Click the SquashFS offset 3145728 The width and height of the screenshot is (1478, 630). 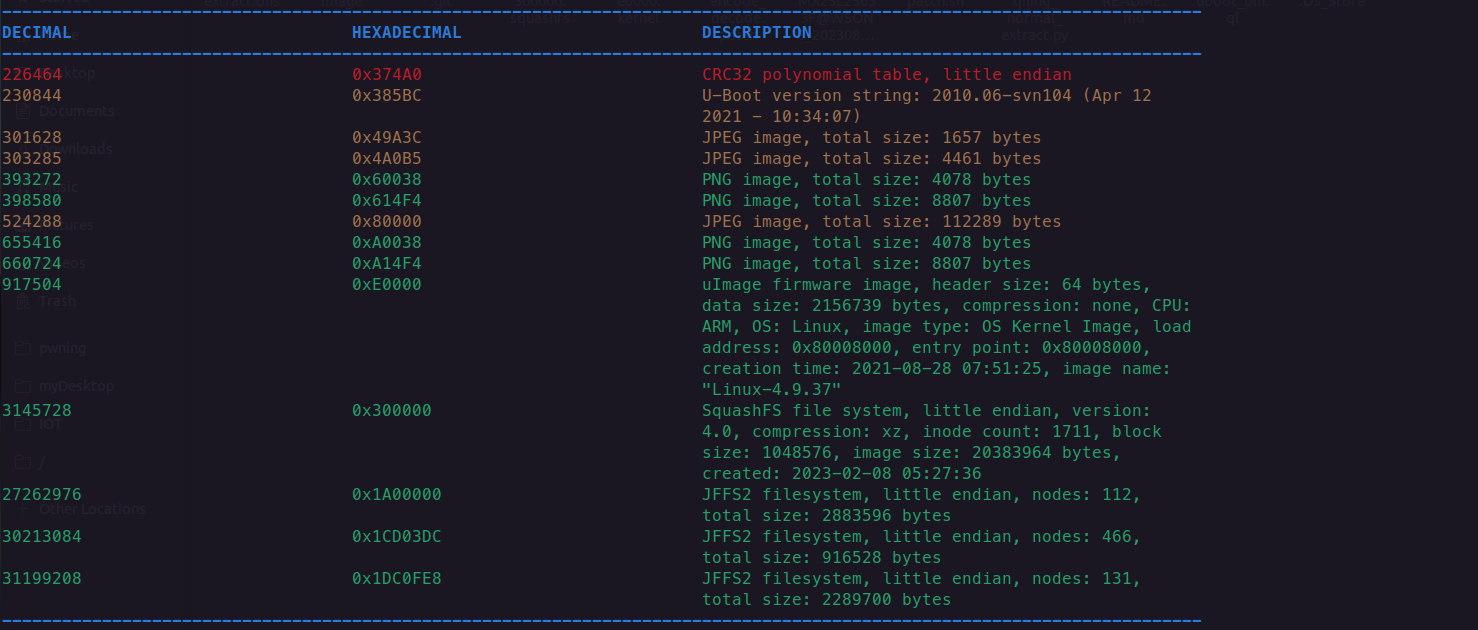pos(37,410)
